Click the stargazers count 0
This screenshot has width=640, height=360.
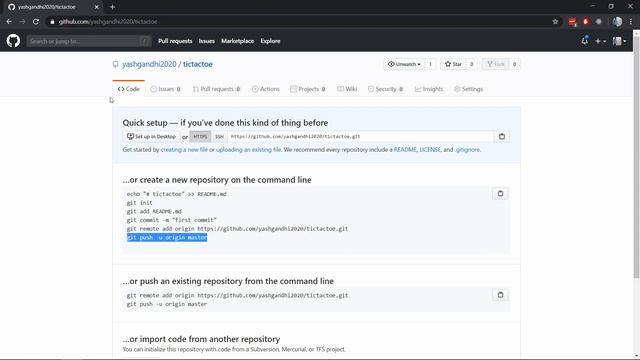[x=471, y=64]
